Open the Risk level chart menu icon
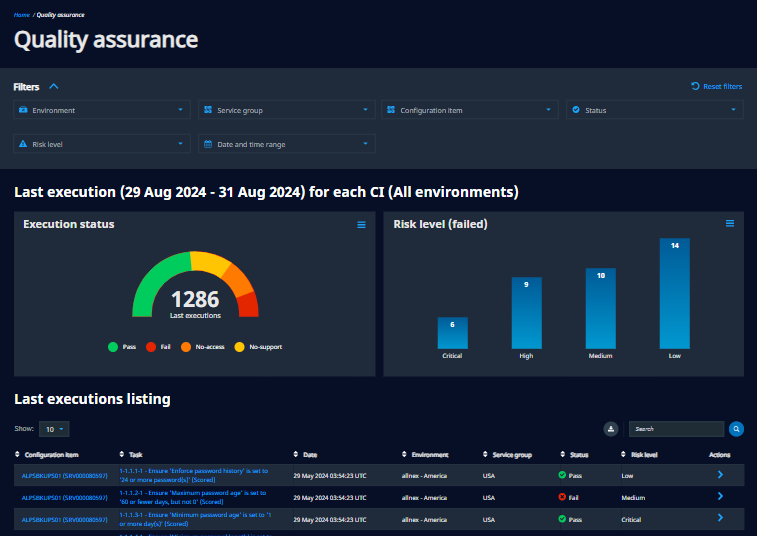757x536 pixels. tap(730, 223)
